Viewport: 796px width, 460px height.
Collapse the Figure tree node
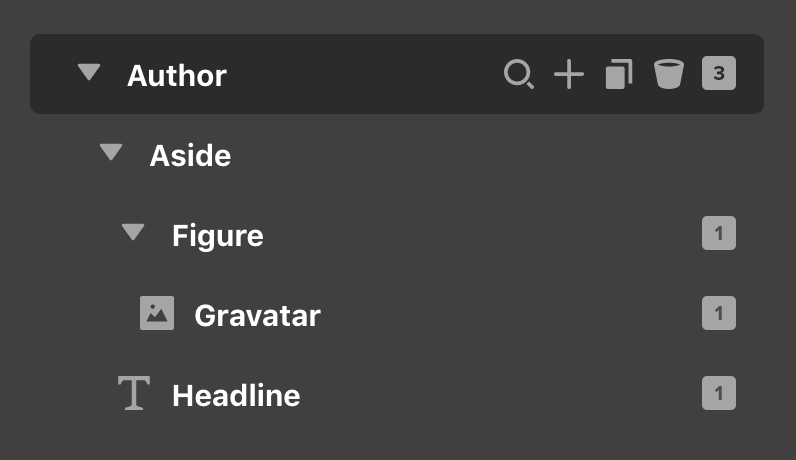click(x=134, y=232)
